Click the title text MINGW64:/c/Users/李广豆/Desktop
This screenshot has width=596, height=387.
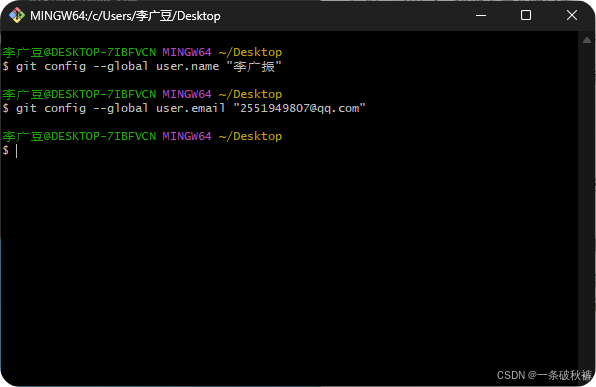tap(125, 16)
